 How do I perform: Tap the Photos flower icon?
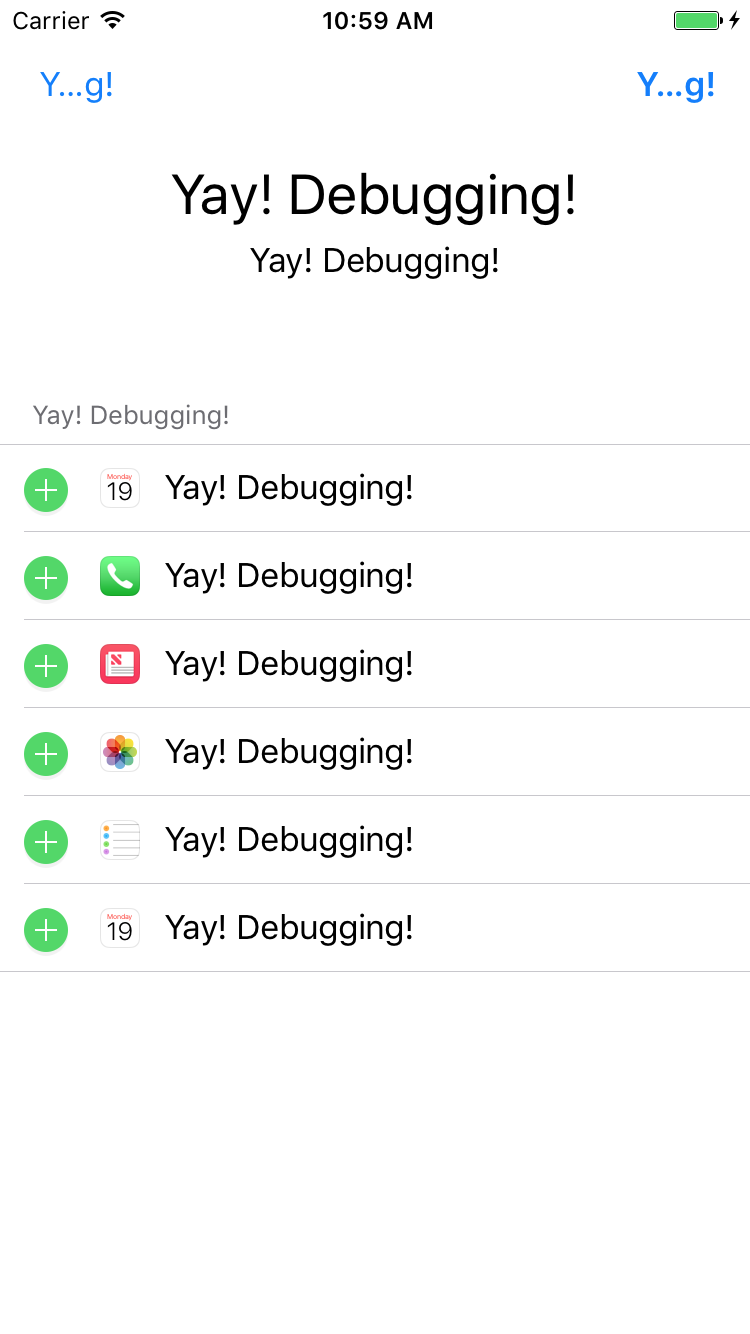[119, 752]
